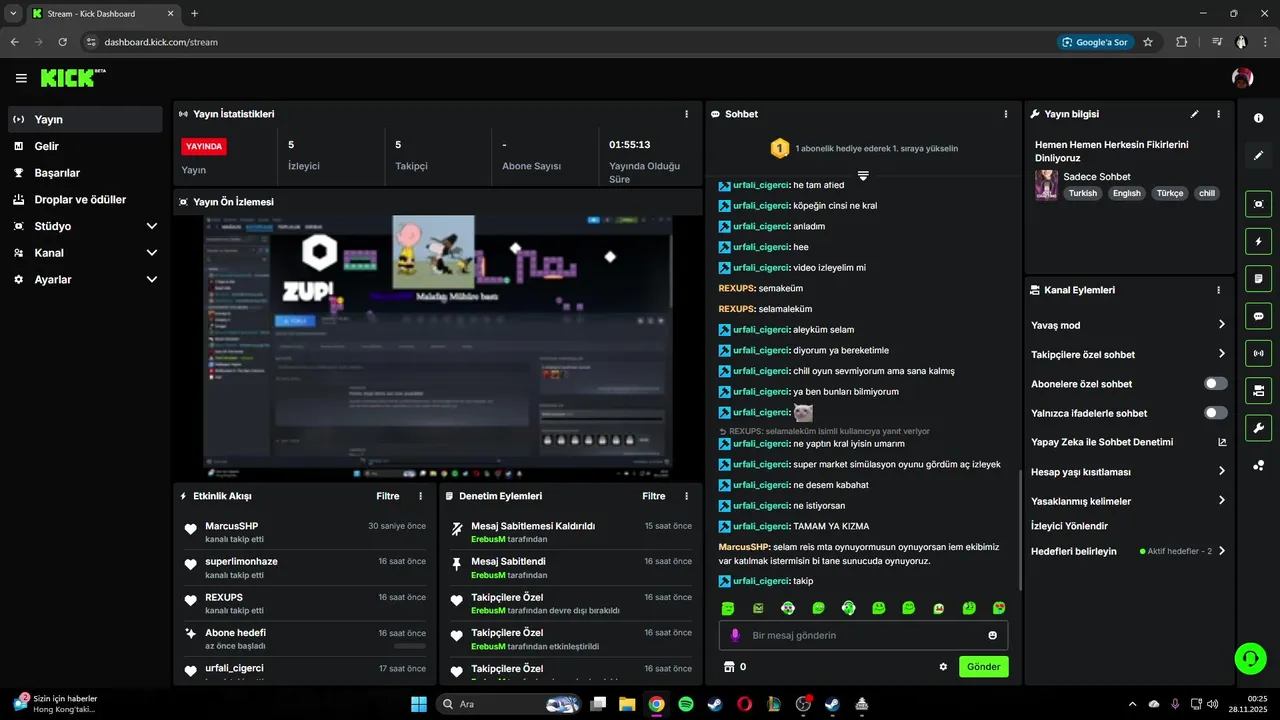Screen dimensions: 1280x720
Task: Go to Droplar ve ödüller
Action: click(x=85, y=199)
